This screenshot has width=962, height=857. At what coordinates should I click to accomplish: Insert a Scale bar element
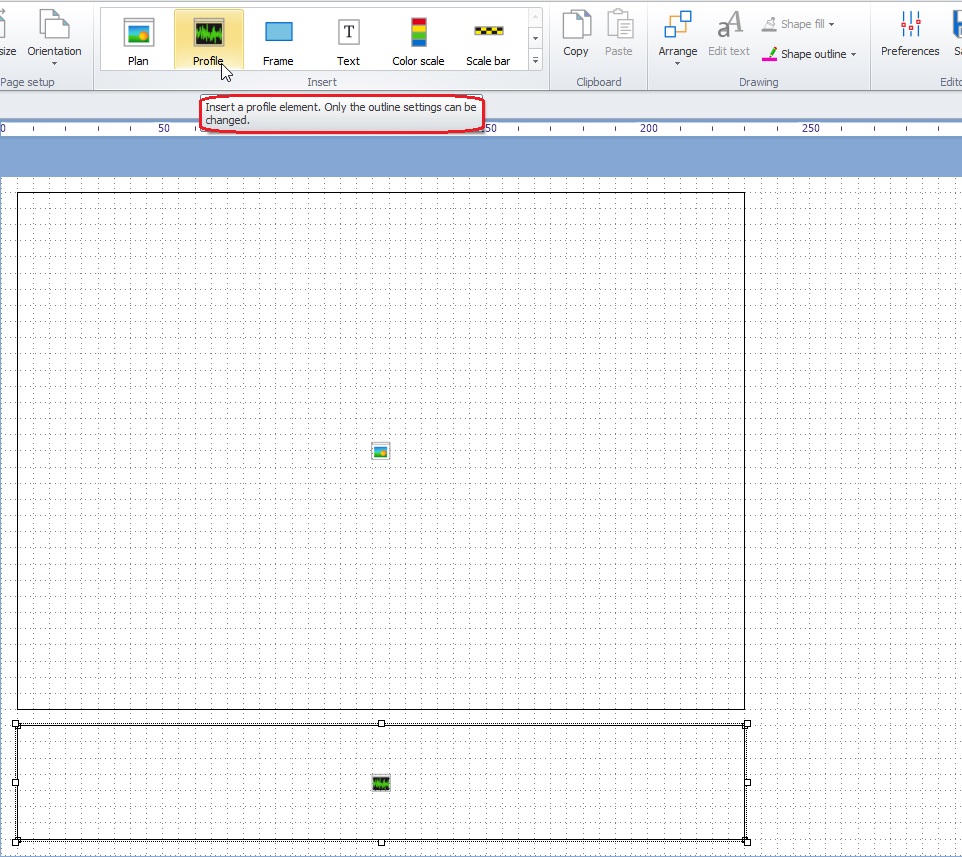point(487,38)
